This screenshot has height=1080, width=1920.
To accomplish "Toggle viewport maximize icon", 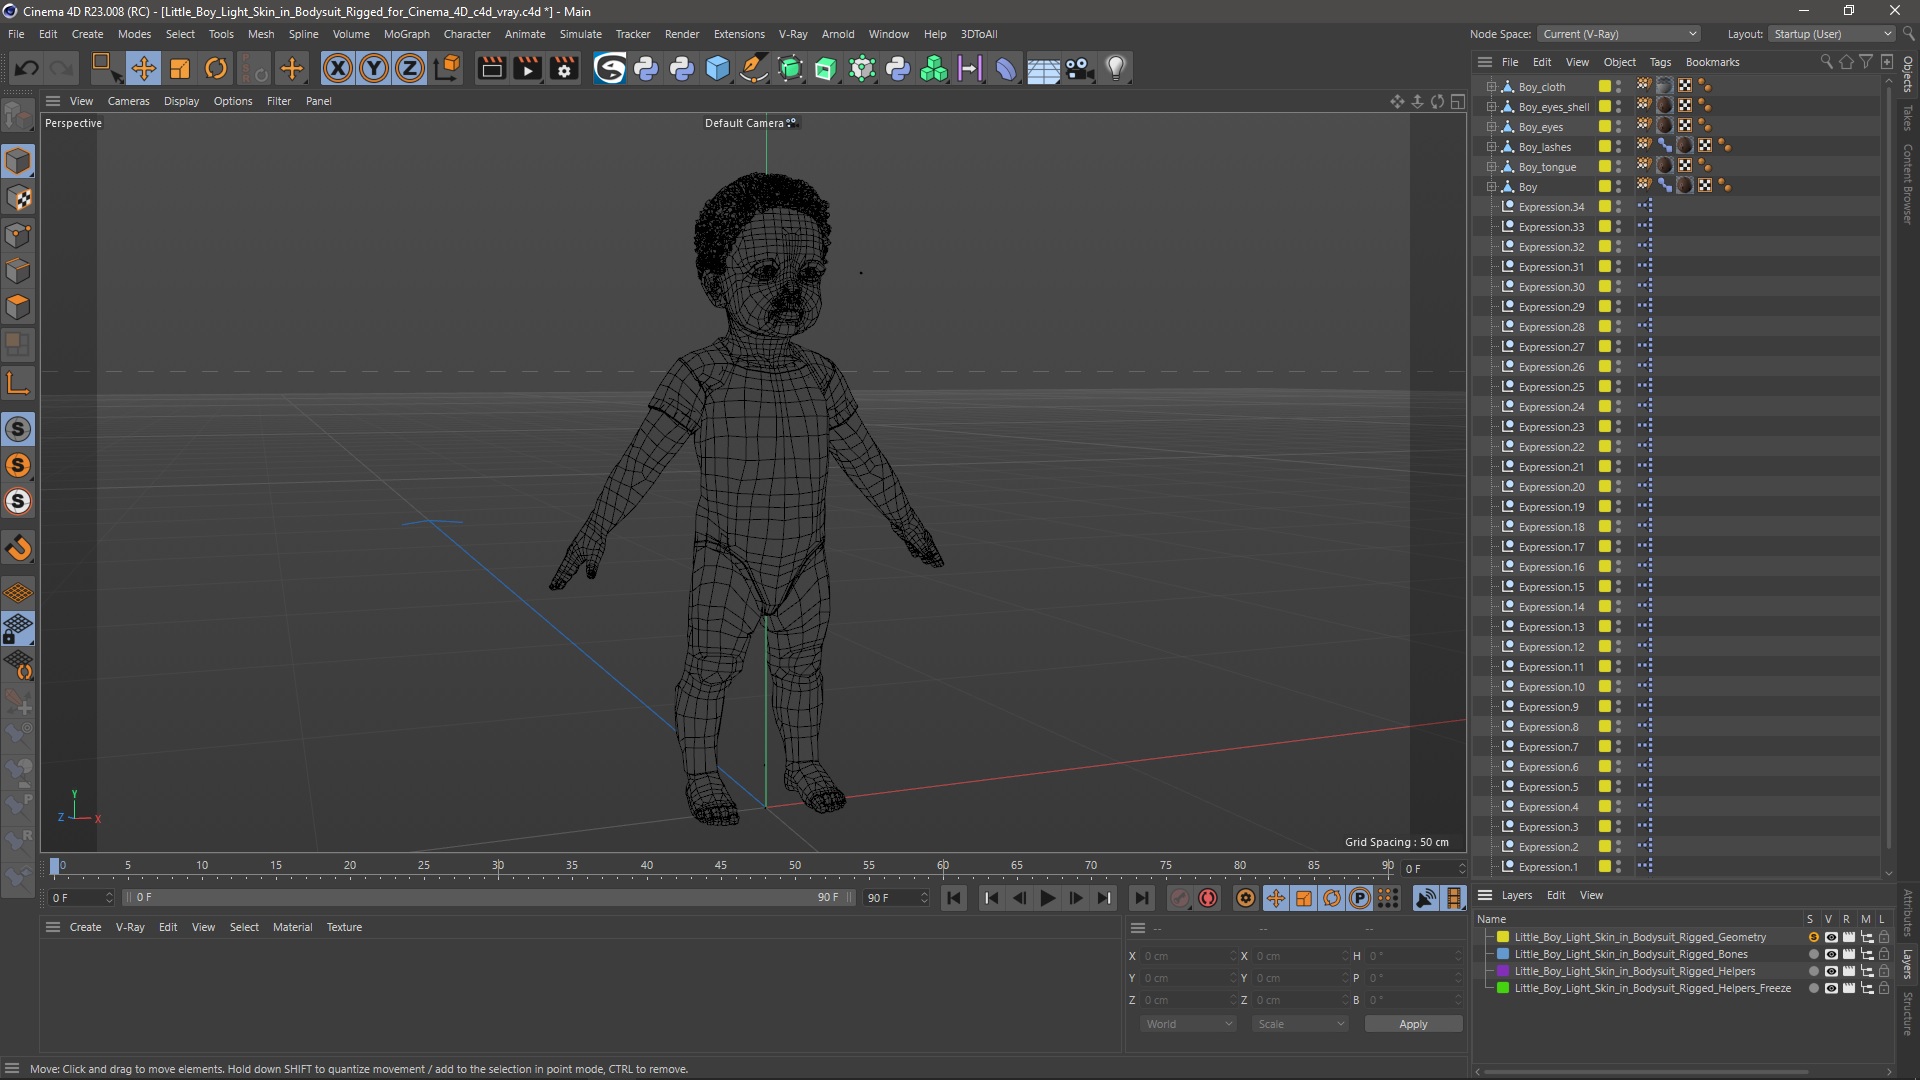I will (x=1458, y=101).
